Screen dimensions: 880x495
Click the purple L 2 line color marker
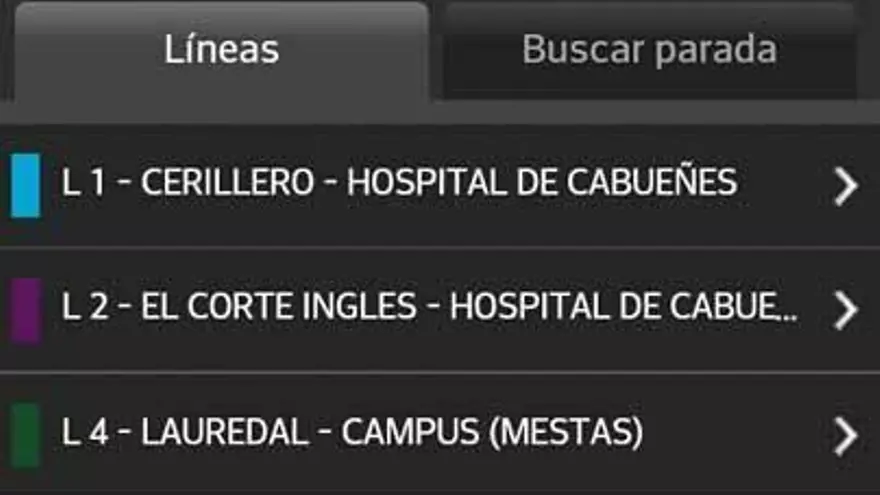[25, 310]
